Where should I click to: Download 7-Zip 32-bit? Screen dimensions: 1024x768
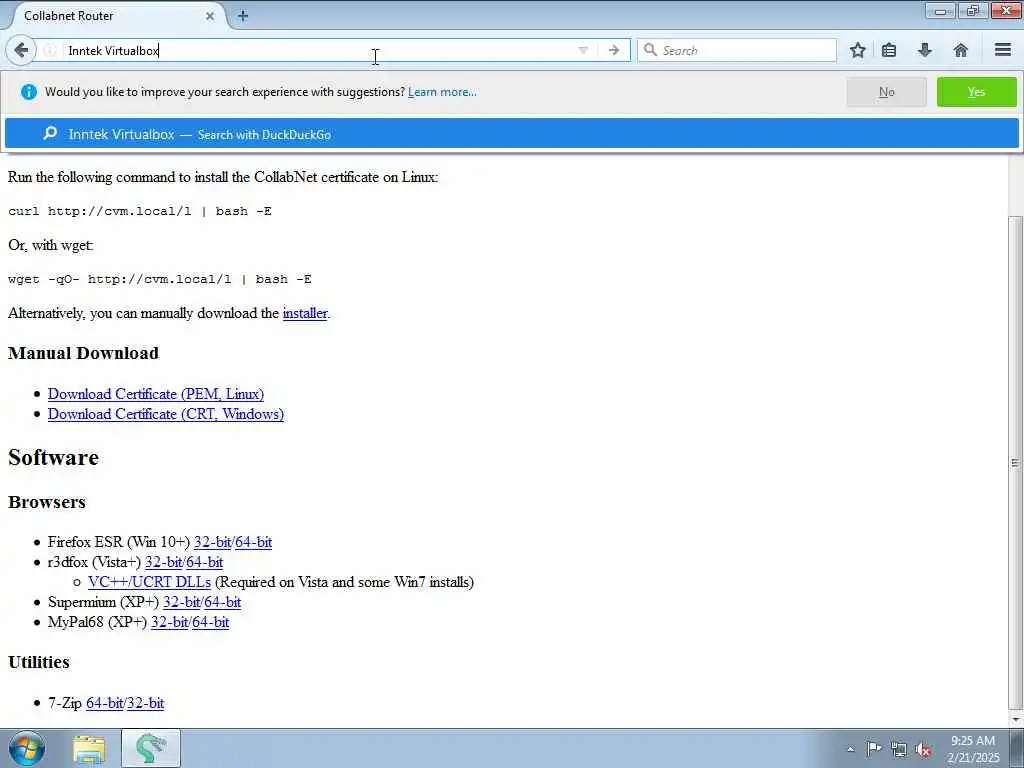[146, 703]
